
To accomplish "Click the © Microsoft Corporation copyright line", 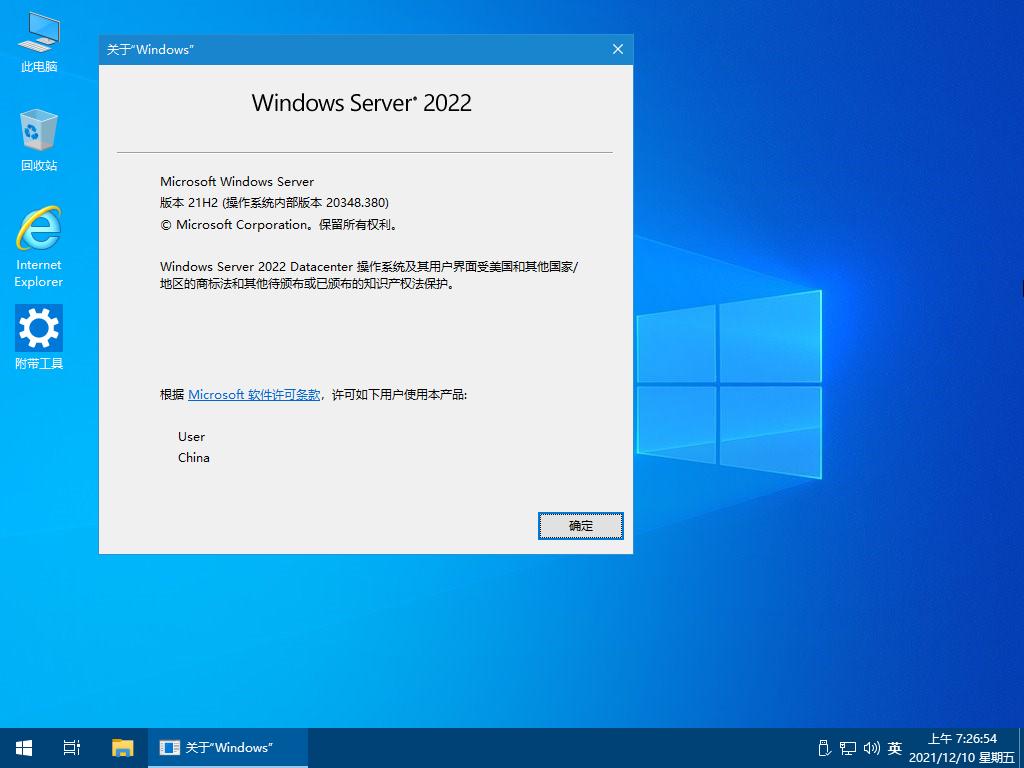I will tap(279, 225).
